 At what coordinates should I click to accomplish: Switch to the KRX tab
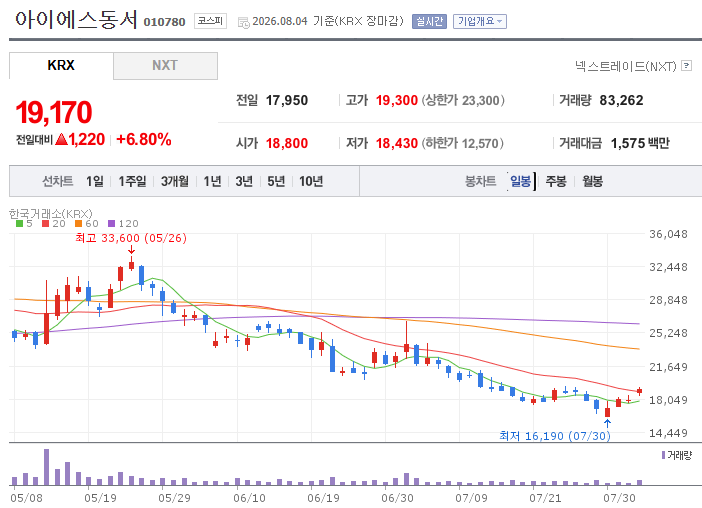(x=61, y=65)
